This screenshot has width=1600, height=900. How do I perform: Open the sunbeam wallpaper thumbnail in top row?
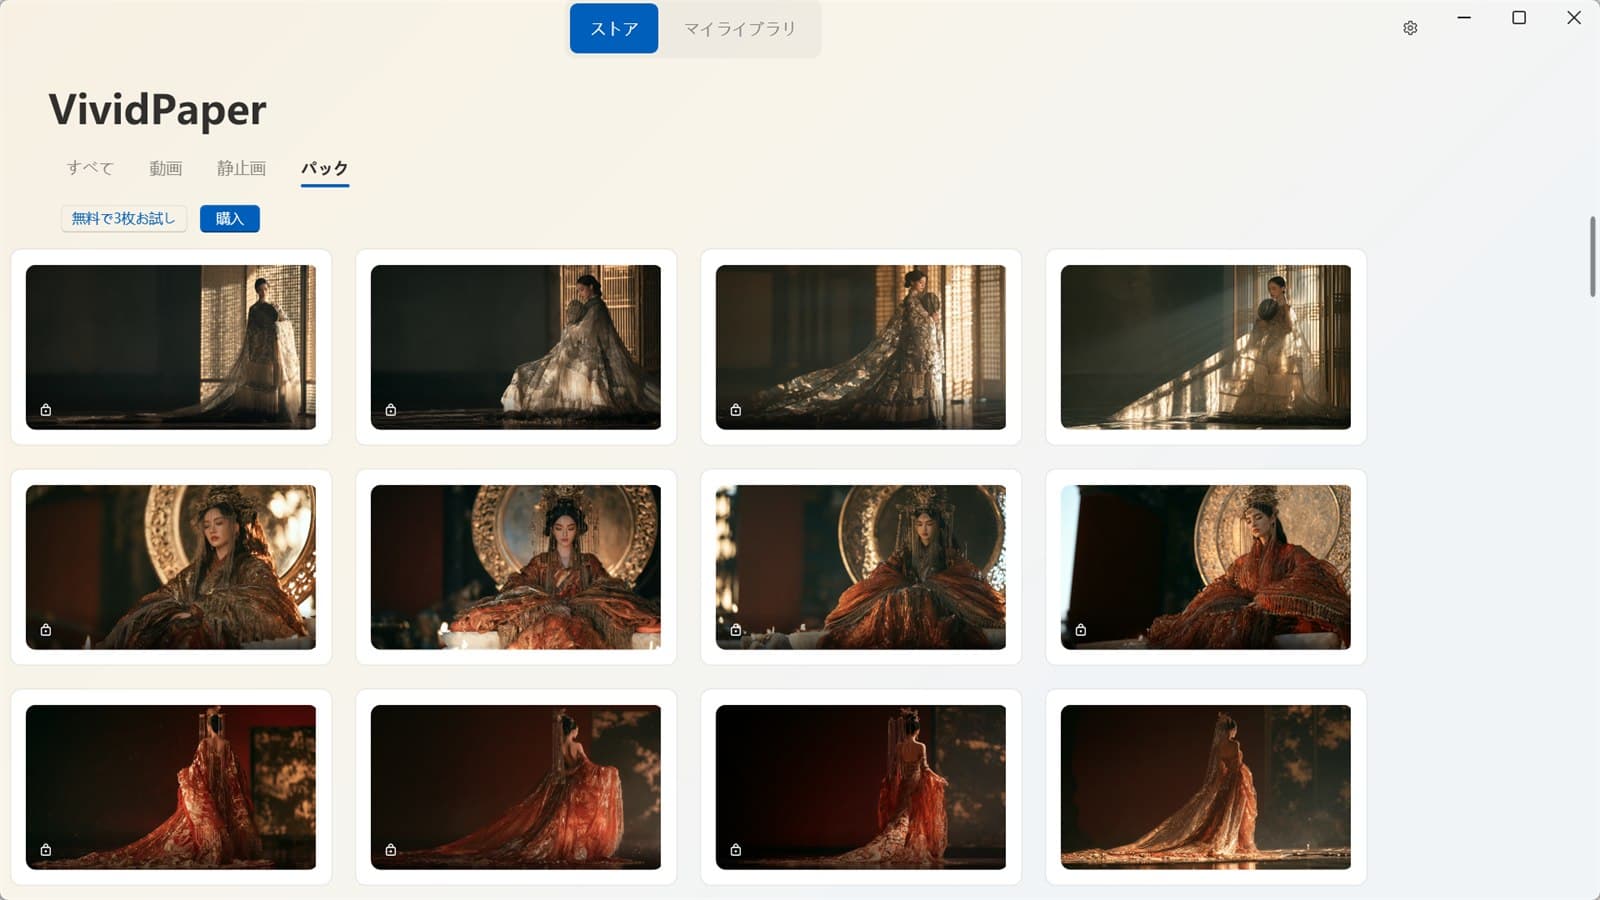[x=1206, y=347]
